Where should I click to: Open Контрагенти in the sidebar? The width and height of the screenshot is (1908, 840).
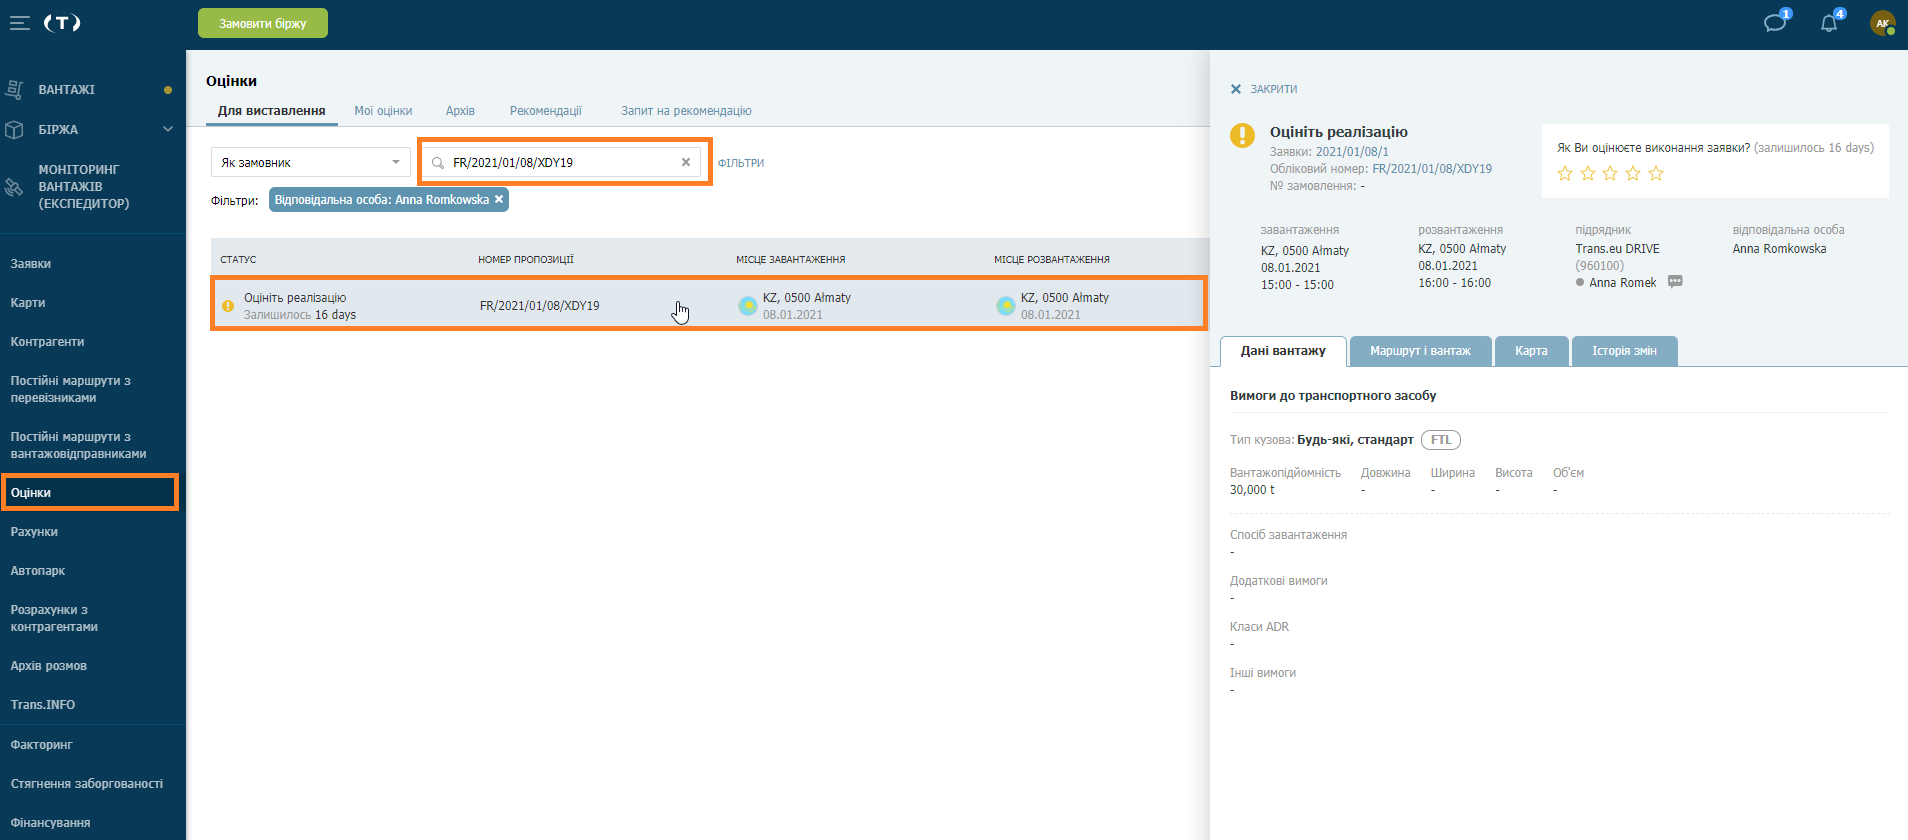(x=47, y=342)
